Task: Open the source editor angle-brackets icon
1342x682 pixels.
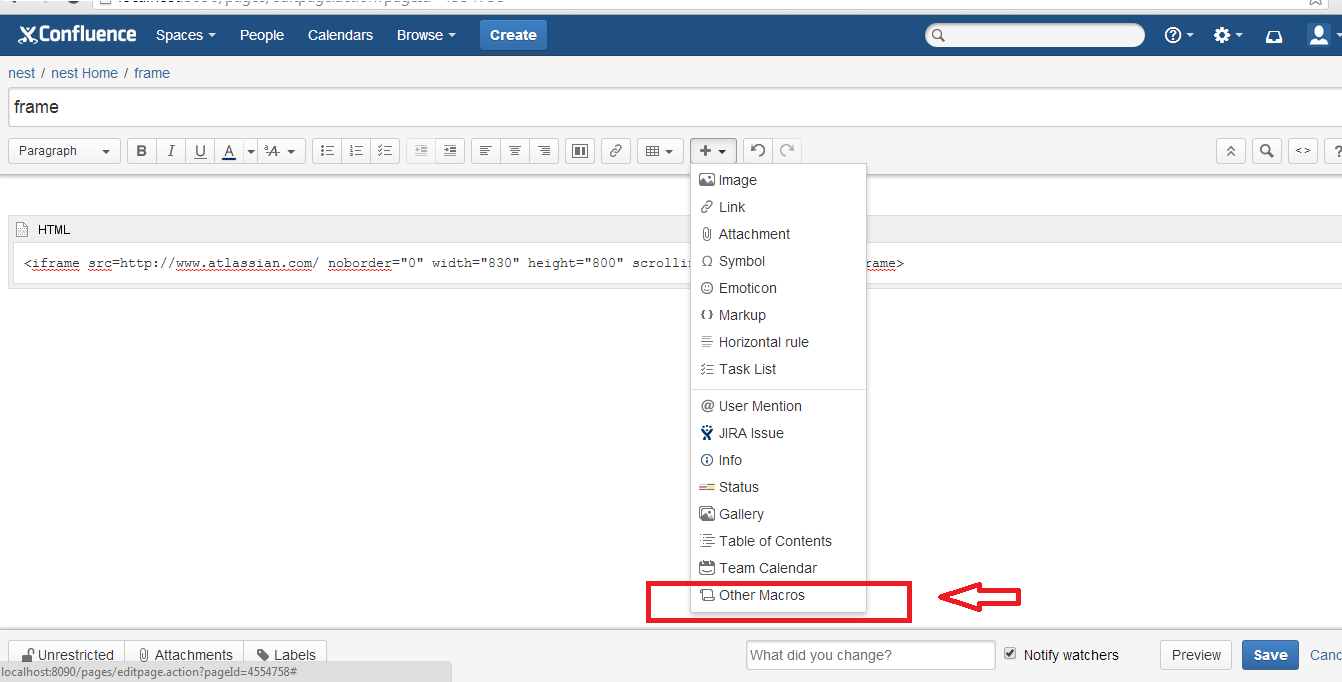Action: pos(1303,151)
